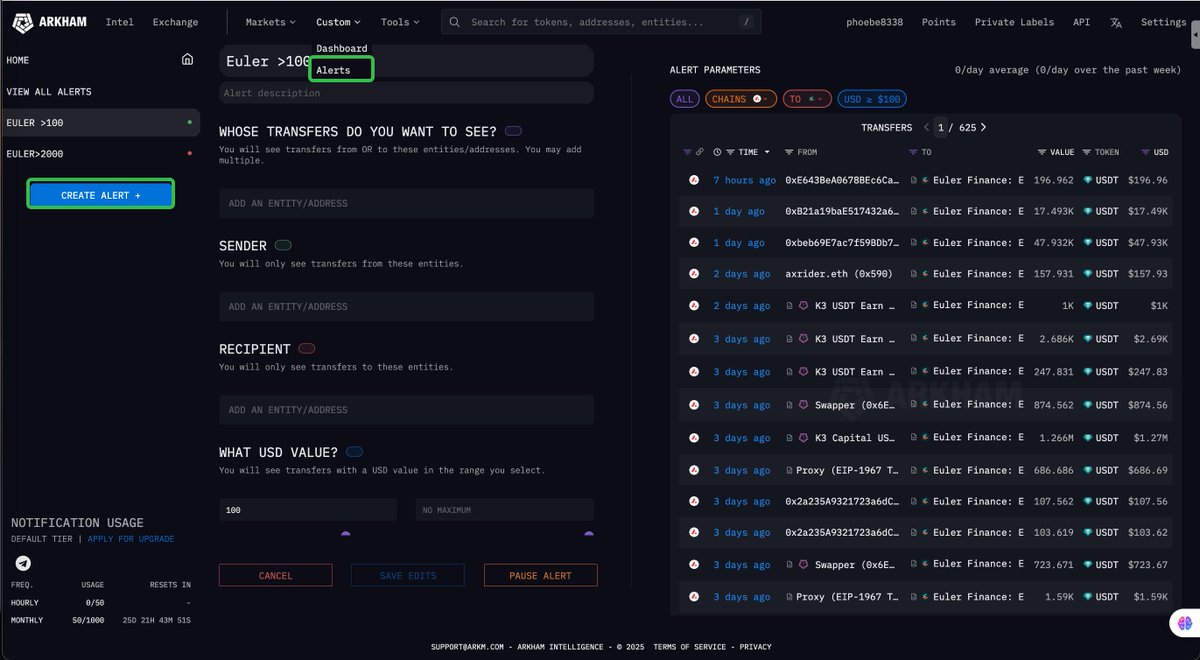Viewport: 1200px width, 660px height.
Task: Open the Exchange tab
Action: [x=175, y=22]
